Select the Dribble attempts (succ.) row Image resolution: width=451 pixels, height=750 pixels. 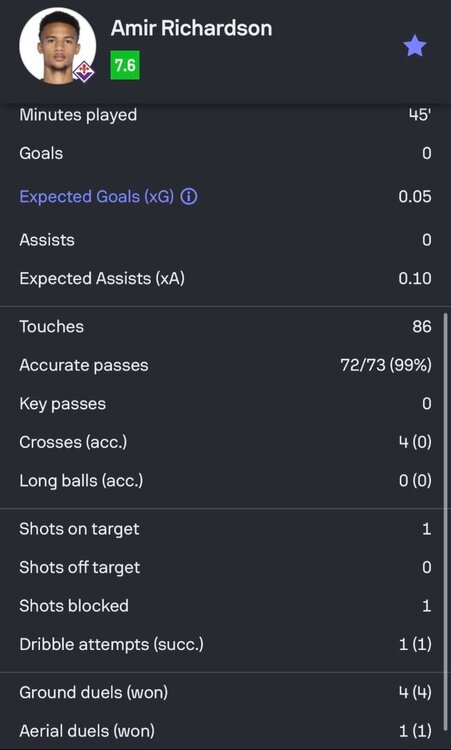click(225, 644)
